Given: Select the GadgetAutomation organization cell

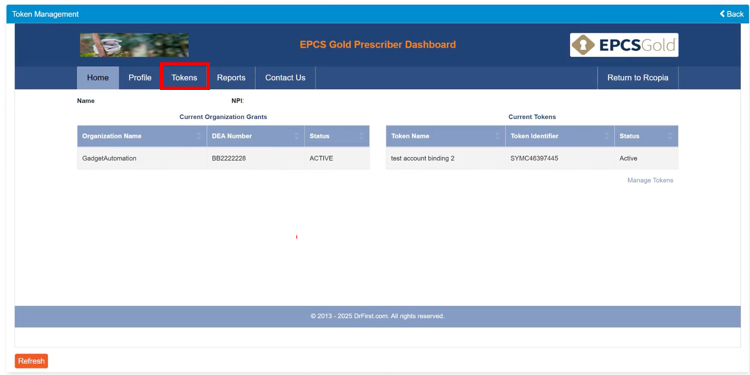Looking at the screenshot, I should coord(142,158).
